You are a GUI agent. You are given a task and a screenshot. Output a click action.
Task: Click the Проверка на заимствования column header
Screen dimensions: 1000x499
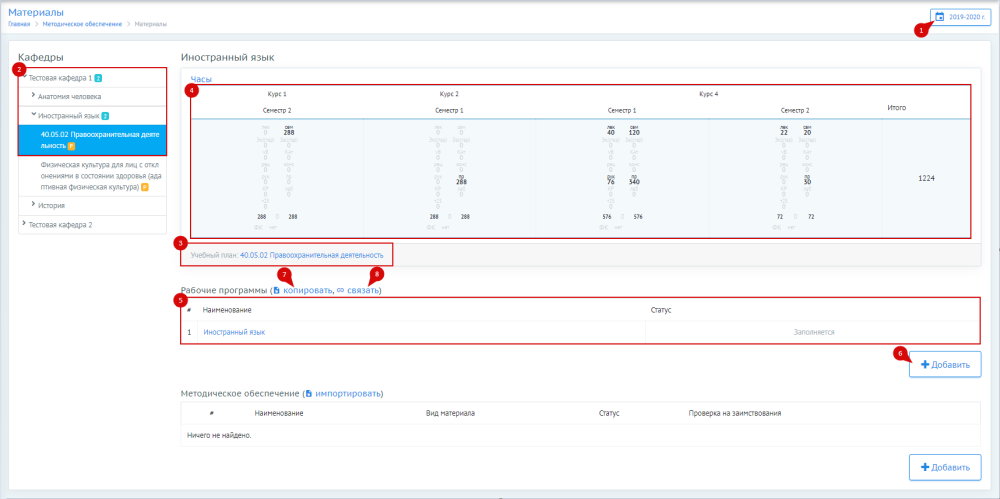(735, 413)
